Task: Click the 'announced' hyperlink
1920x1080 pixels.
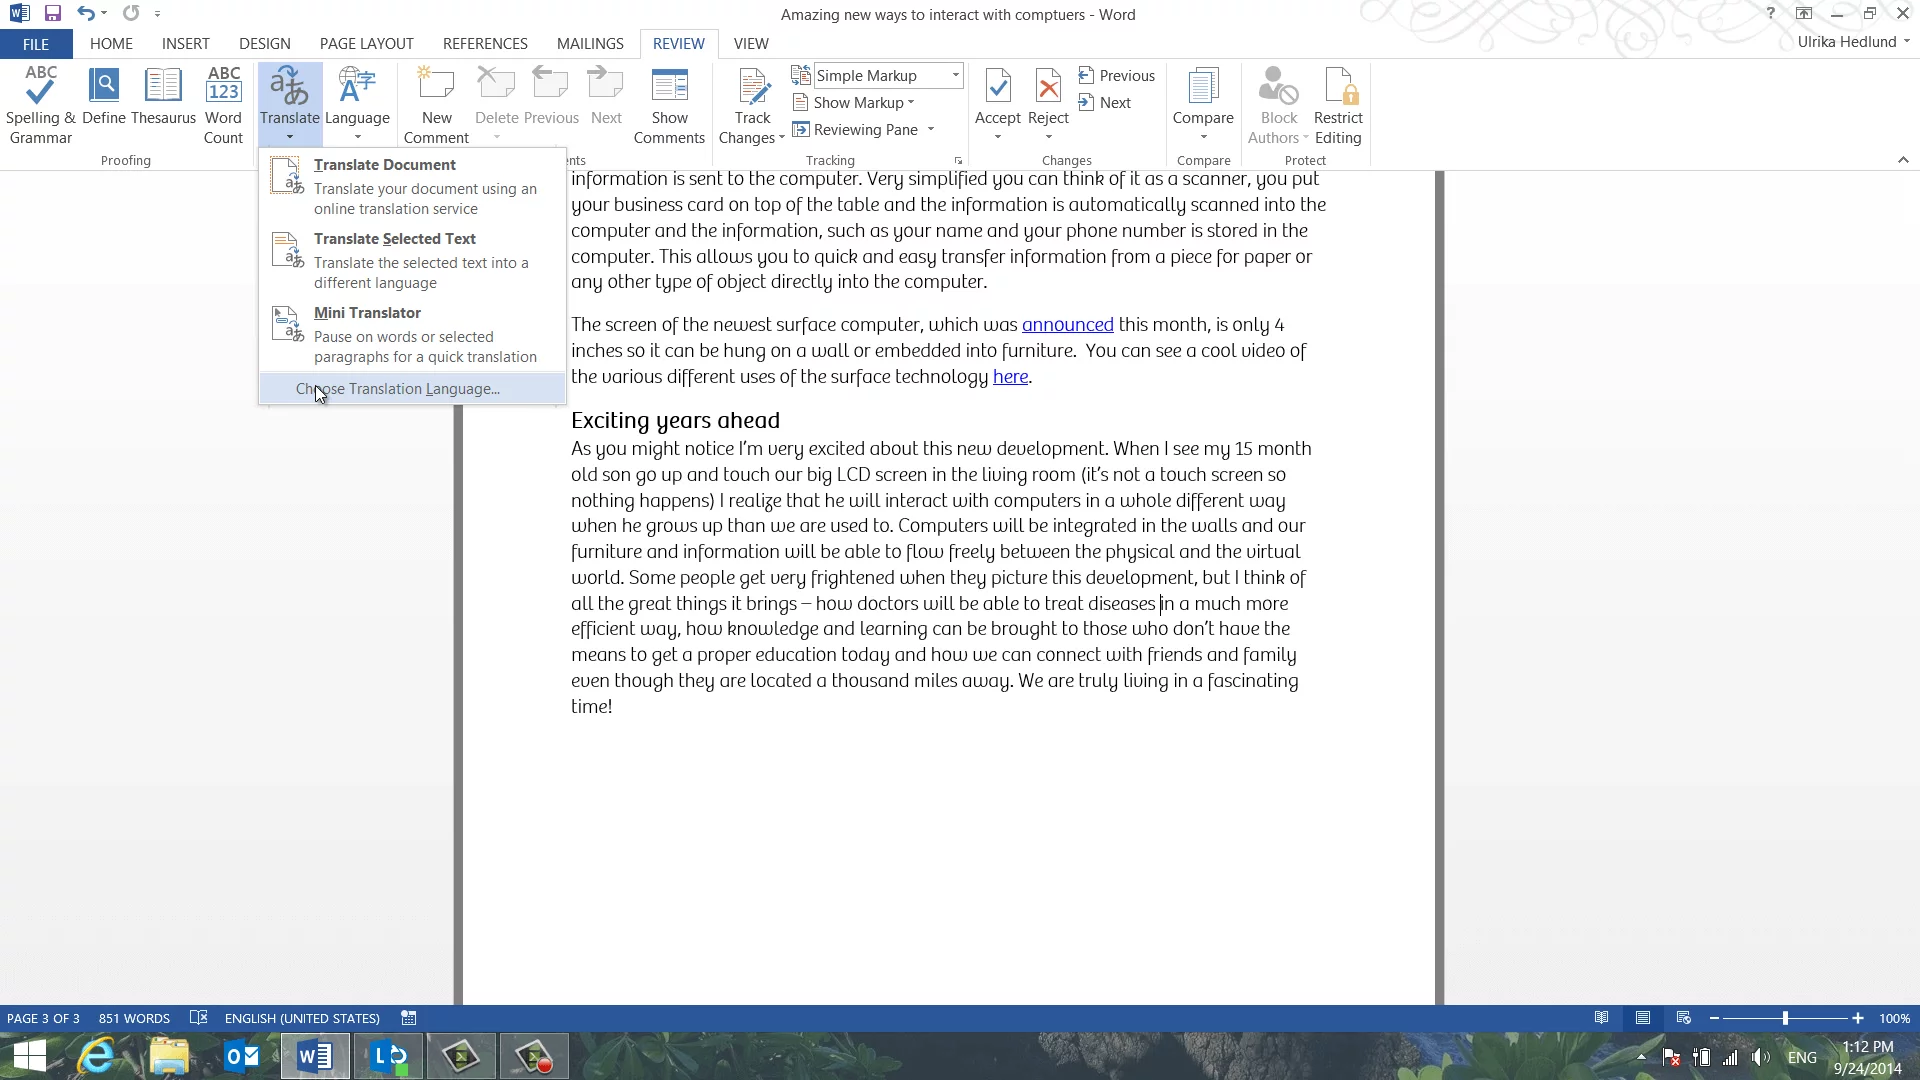Action: pos(1067,325)
